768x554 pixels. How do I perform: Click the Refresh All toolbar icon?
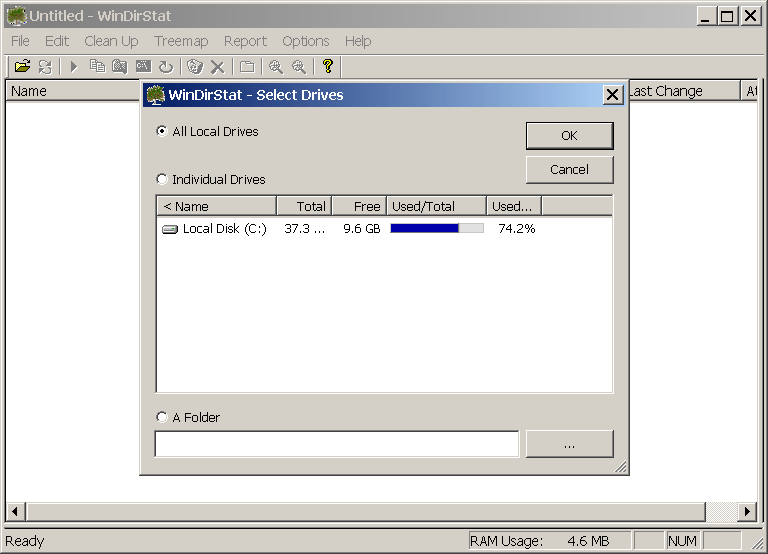tap(45, 66)
